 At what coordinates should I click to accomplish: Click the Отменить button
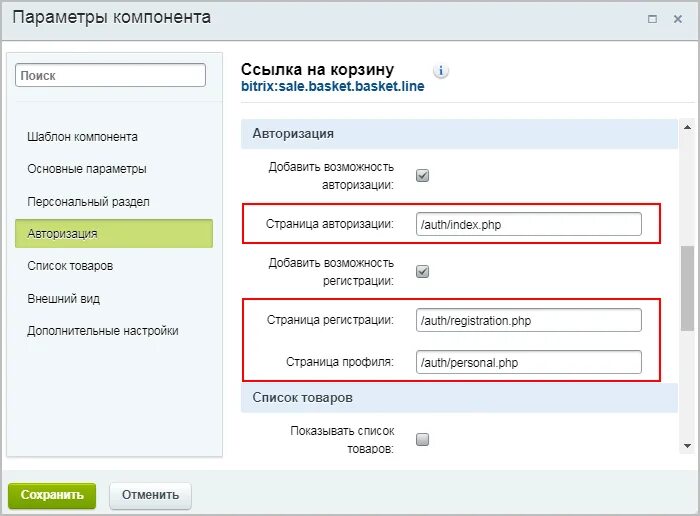(x=150, y=495)
